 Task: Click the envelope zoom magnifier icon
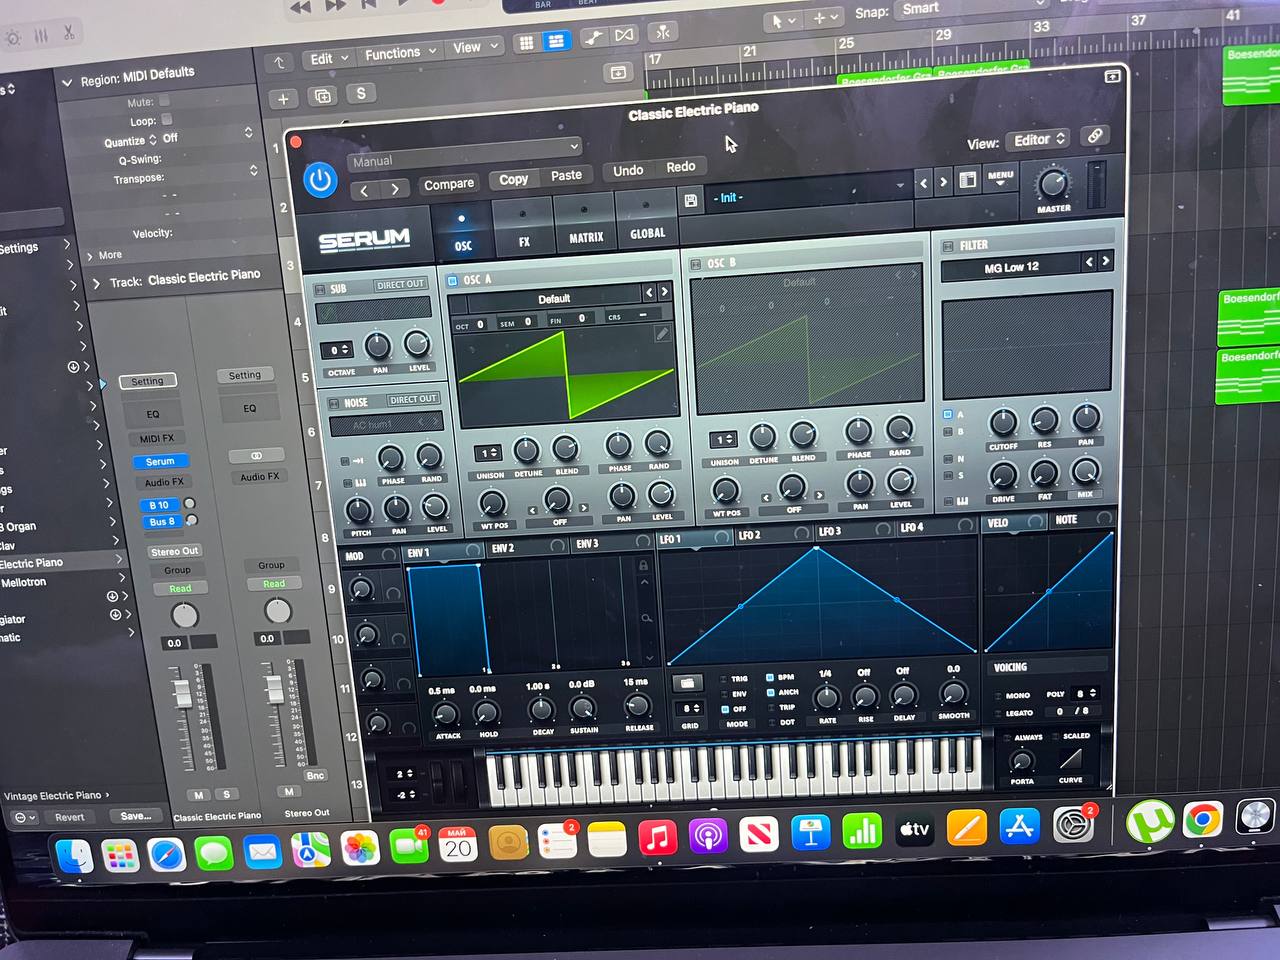point(646,619)
